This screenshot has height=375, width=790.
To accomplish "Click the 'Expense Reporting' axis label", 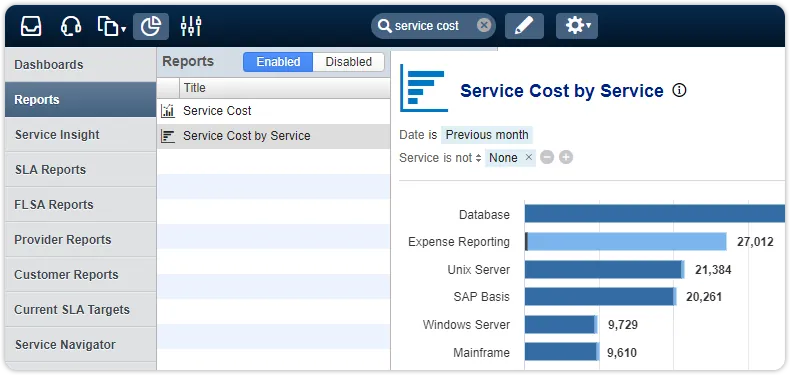I will 459,242.
